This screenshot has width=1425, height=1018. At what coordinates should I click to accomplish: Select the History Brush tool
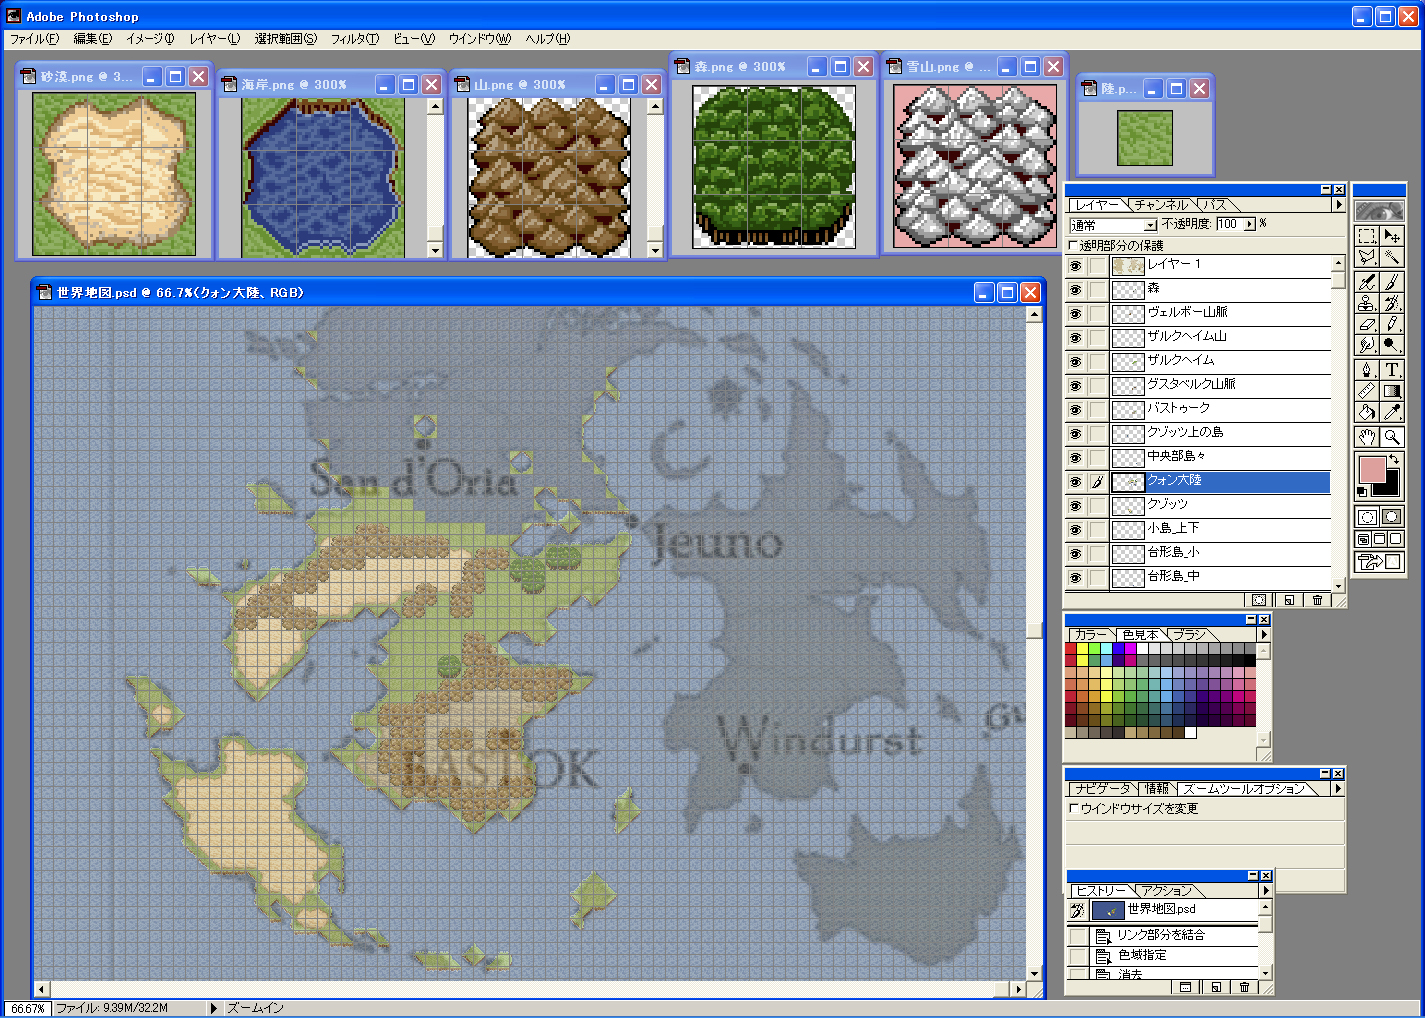[1392, 303]
